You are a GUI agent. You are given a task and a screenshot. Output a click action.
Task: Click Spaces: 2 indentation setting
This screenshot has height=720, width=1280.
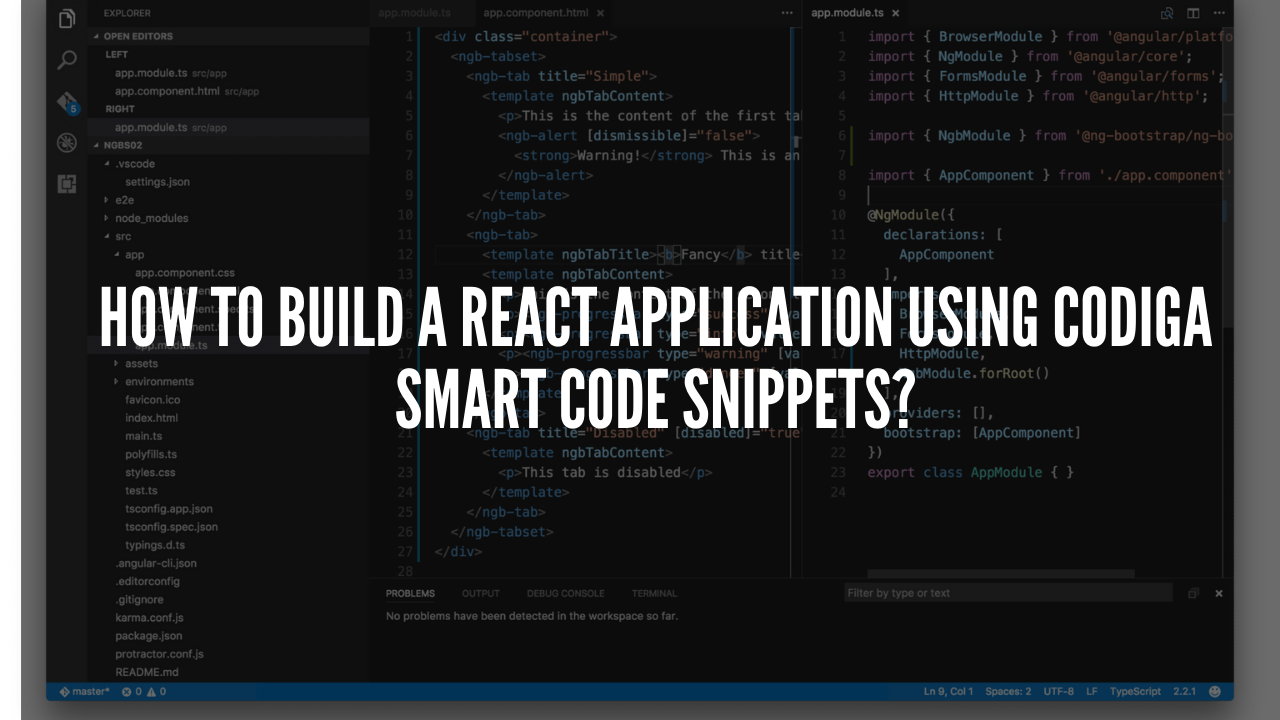(x=1008, y=691)
